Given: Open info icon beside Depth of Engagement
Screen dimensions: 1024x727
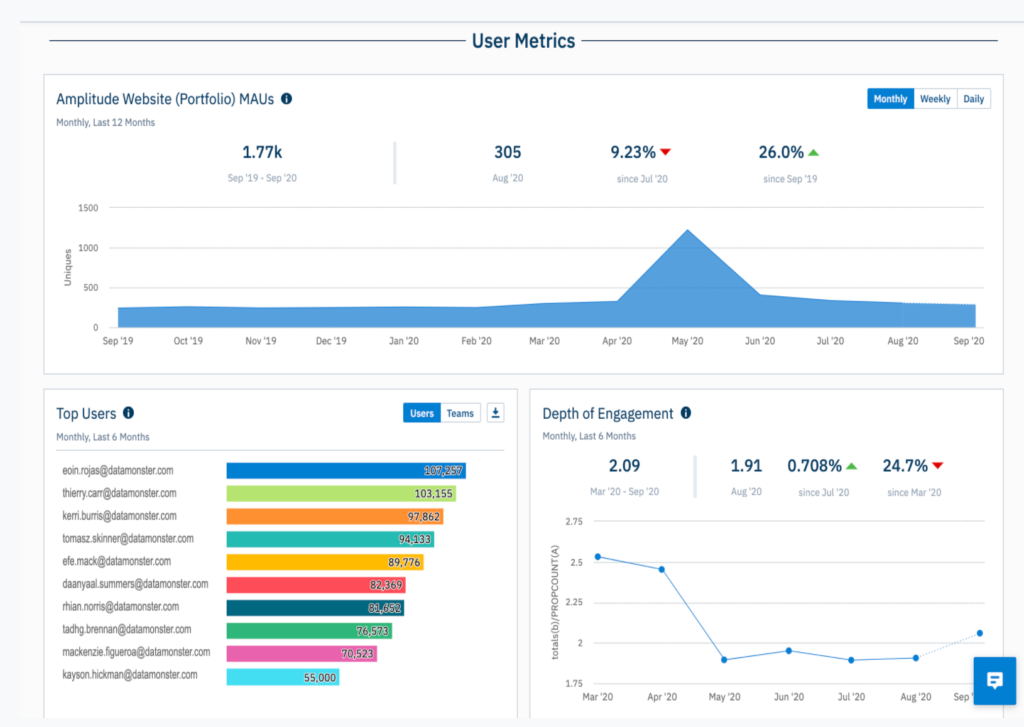Looking at the screenshot, I should pyautogui.click(x=686, y=413).
